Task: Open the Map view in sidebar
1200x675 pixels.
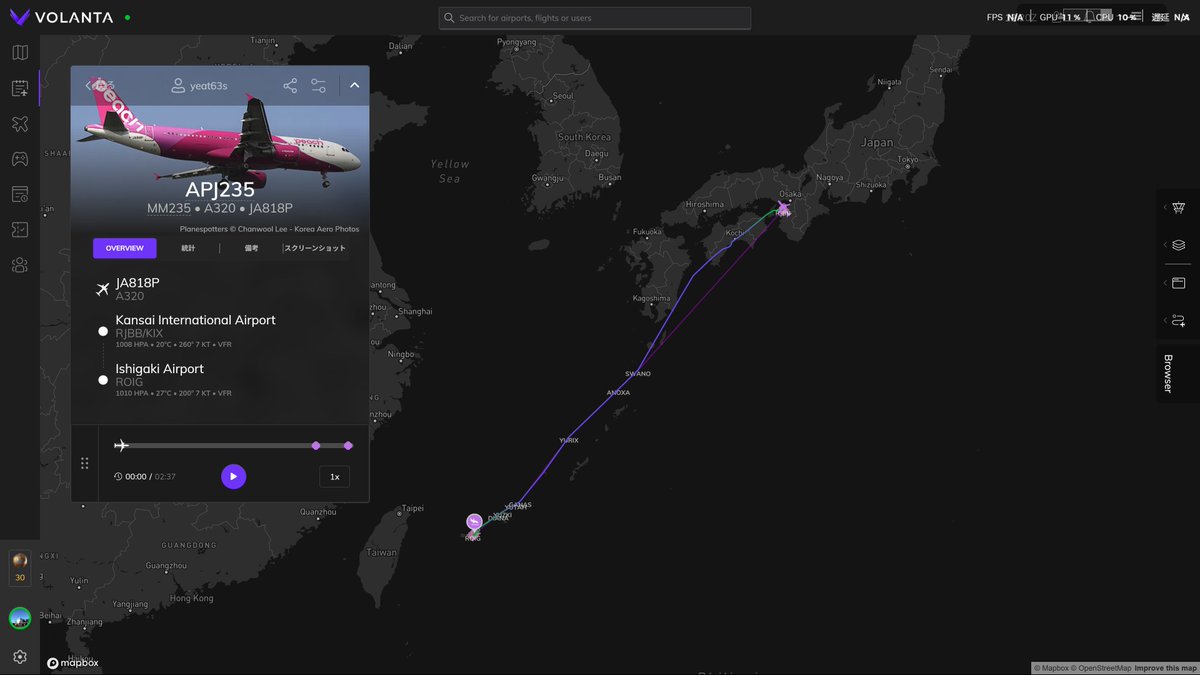Action: coord(20,53)
